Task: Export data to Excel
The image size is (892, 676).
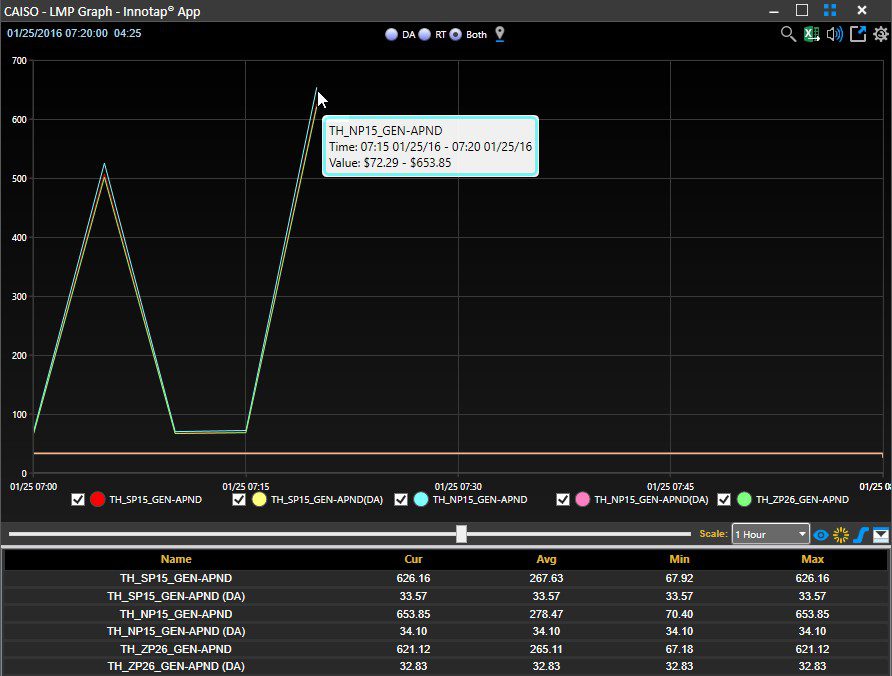Action: tap(811, 34)
